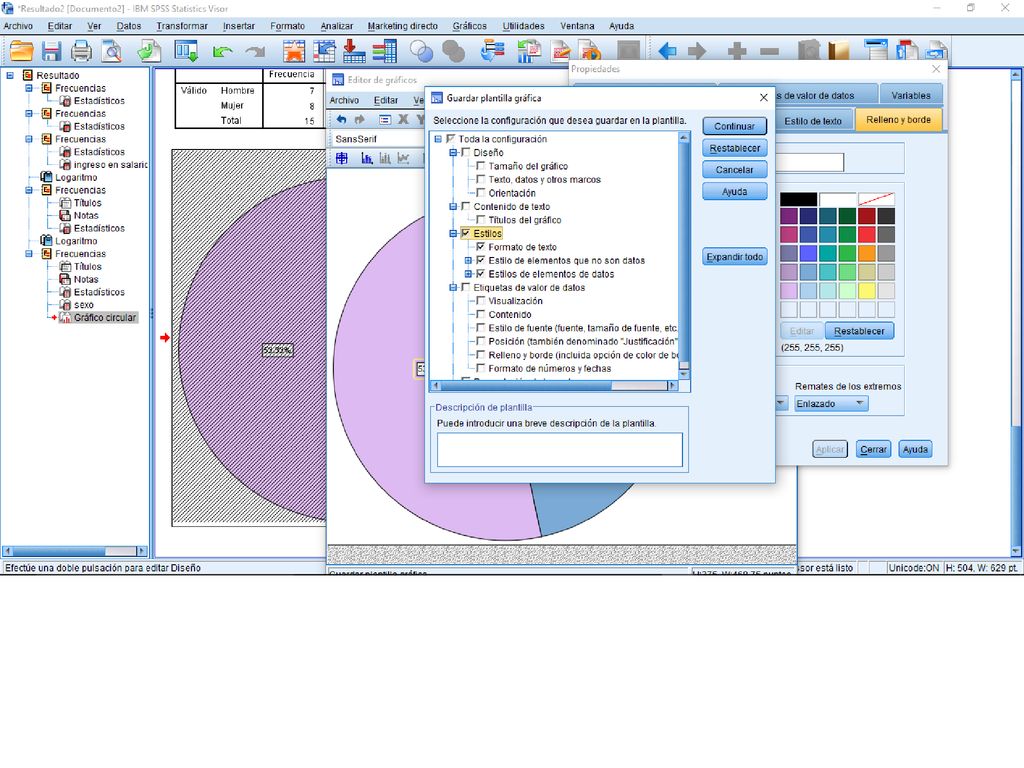Image resolution: width=1024 pixels, height=768 pixels.
Task: Click Restablecer under the color palette
Action: click(859, 331)
